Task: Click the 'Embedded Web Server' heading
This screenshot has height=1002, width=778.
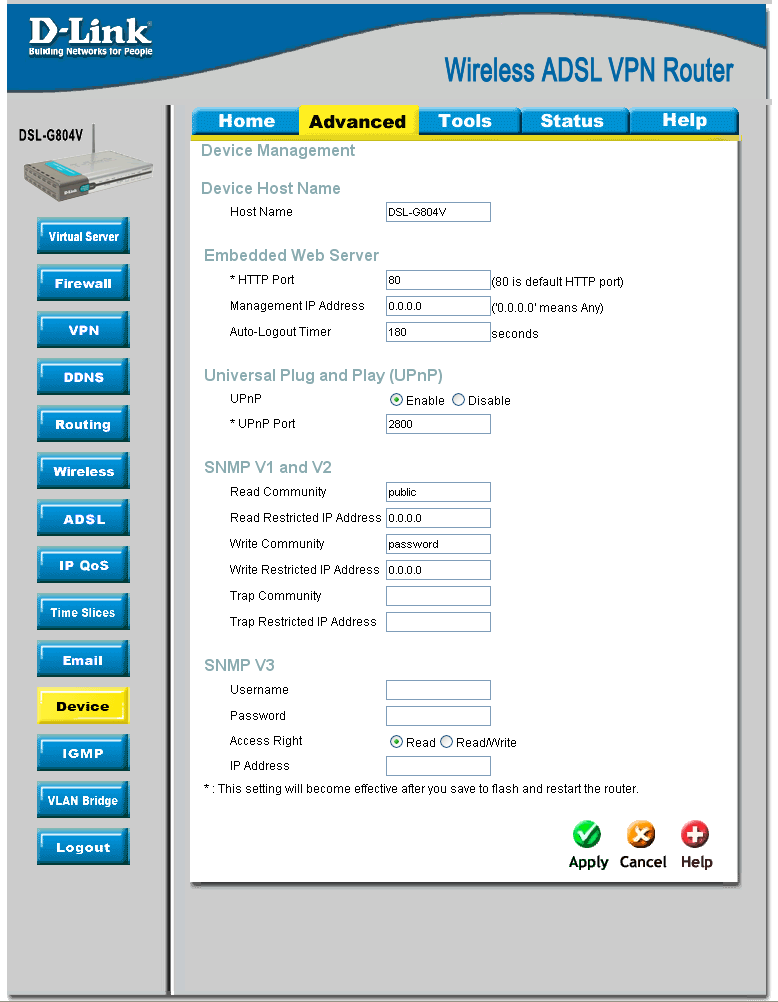Action: 291,255
